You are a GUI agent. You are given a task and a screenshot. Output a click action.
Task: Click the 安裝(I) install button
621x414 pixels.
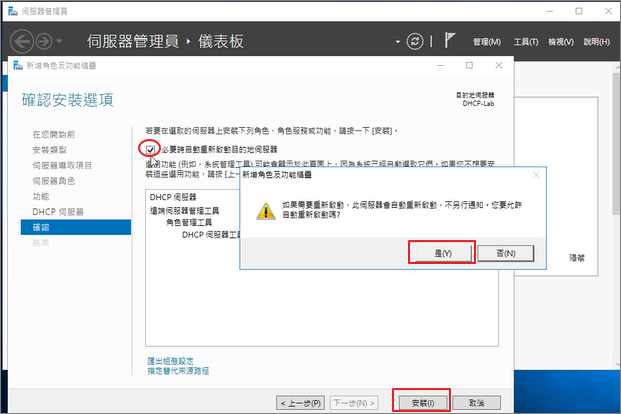(423, 403)
